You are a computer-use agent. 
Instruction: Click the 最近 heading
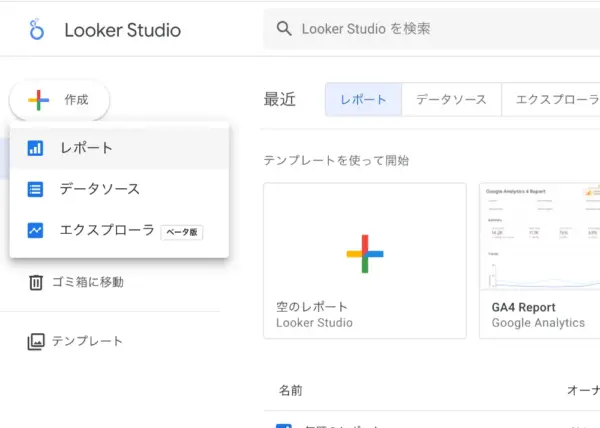coord(279,99)
